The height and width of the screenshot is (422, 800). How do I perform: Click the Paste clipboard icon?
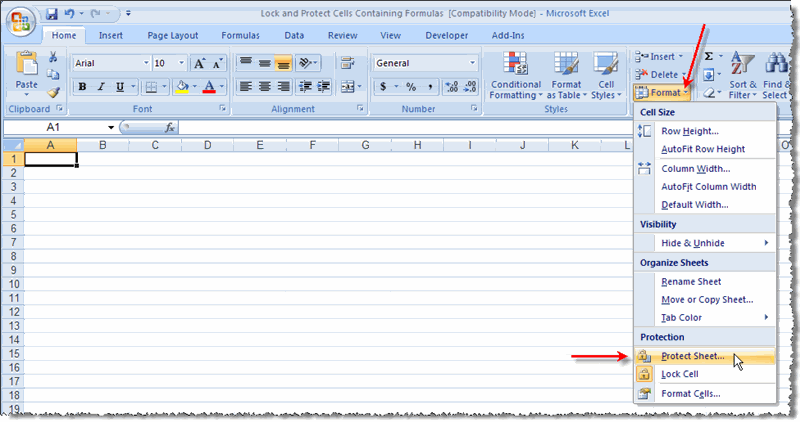pyautogui.click(x=27, y=68)
